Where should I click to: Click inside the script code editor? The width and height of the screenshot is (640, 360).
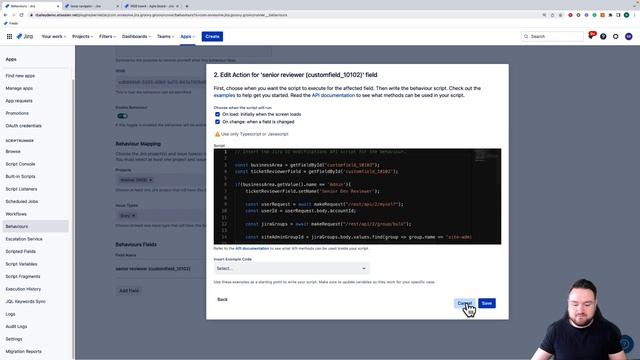(x=357, y=196)
